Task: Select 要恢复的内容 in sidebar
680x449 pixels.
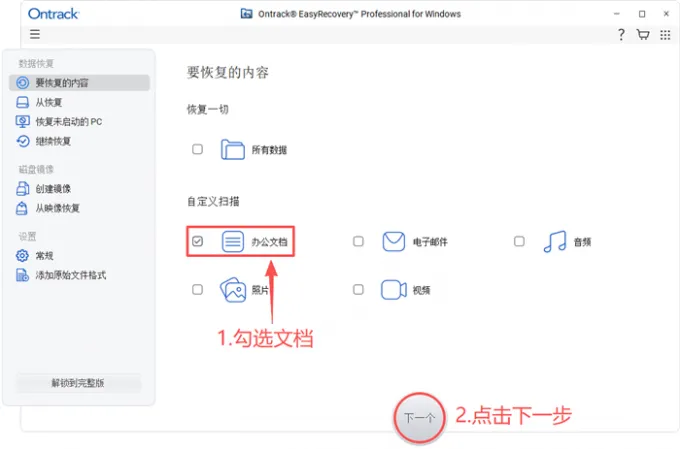Action: pyautogui.click(x=79, y=82)
